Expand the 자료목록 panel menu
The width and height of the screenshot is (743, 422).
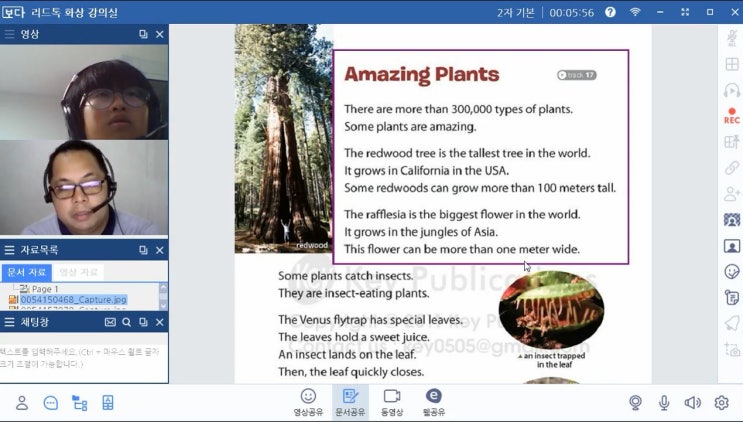pyautogui.click(x=10, y=250)
